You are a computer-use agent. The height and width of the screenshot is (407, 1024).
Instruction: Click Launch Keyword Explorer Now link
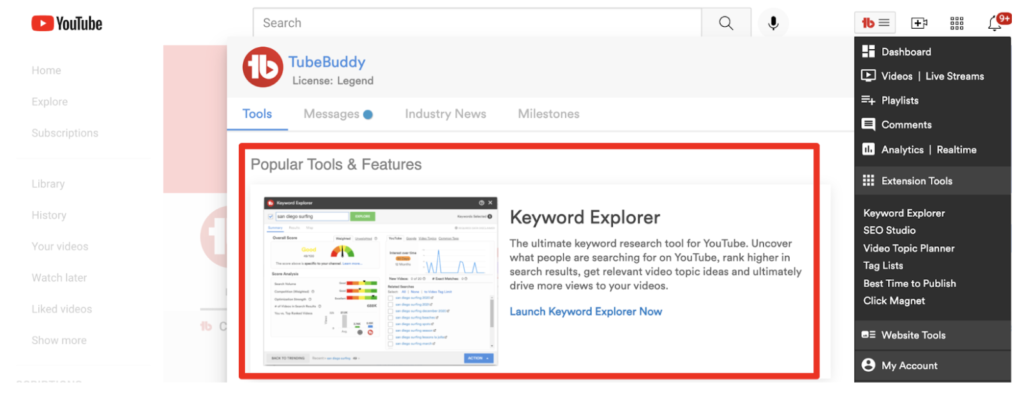pyautogui.click(x=586, y=312)
